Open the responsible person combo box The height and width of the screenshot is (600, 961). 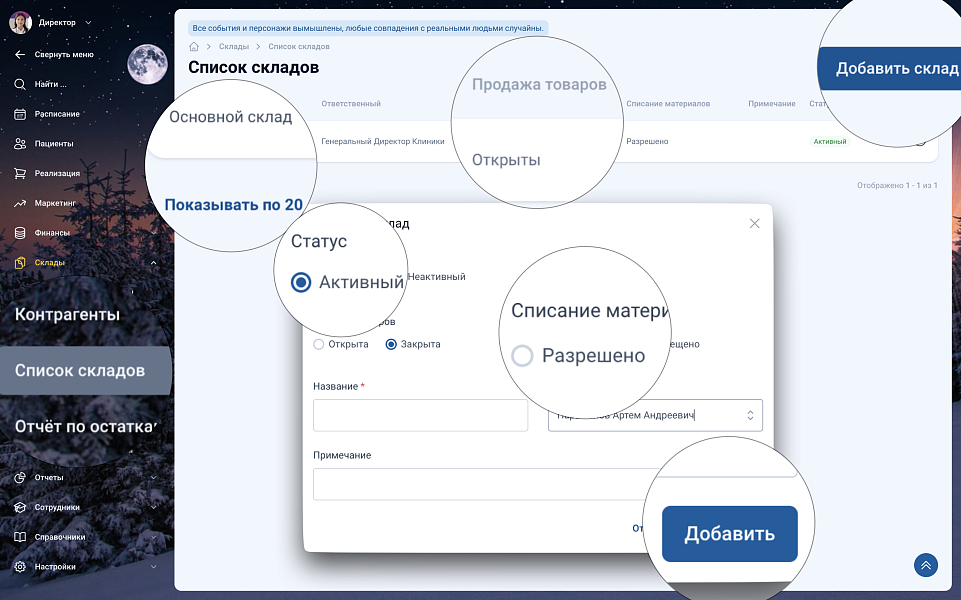tap(655, 415)
